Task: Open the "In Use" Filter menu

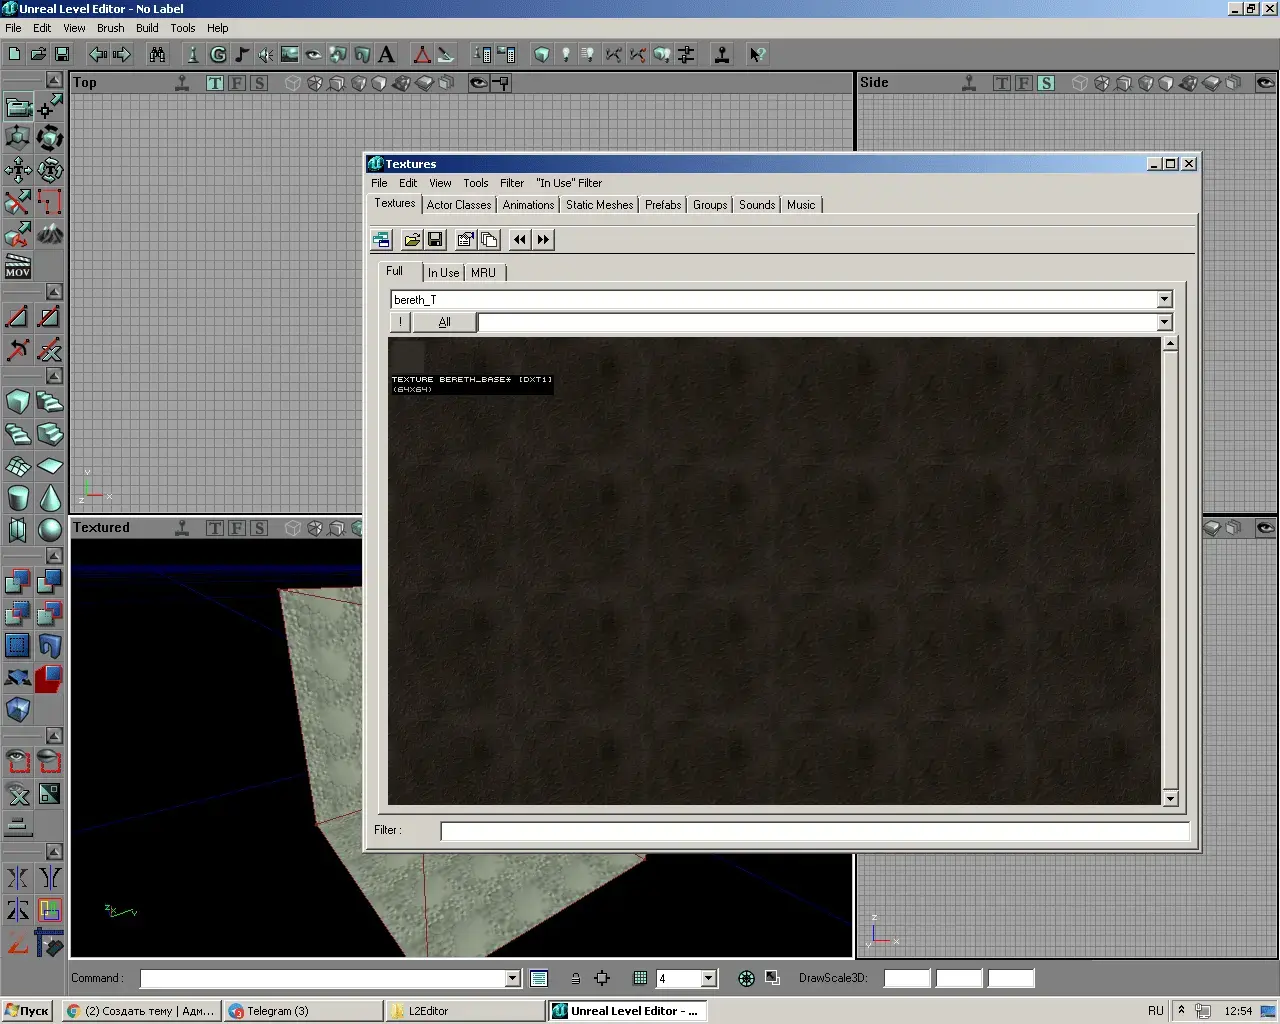Action: (x=569, y=183)
